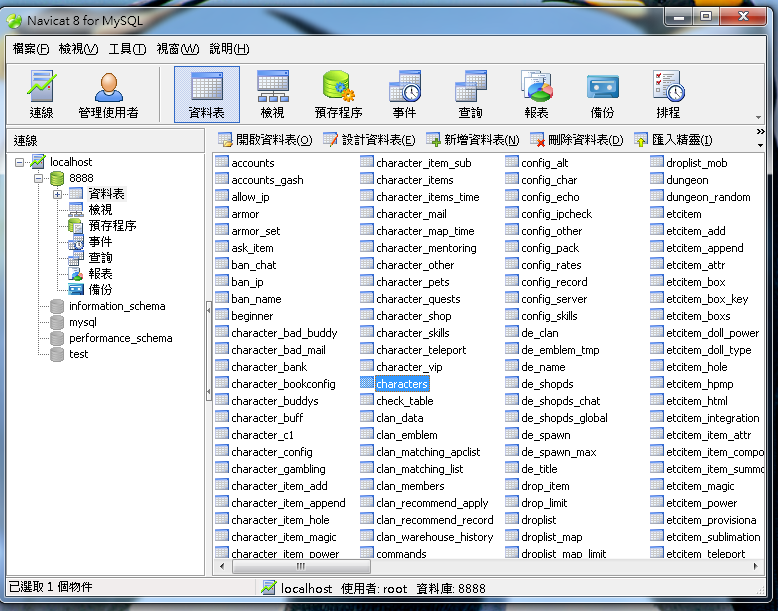
Task: Open the 預存程序 stored procedures icon
Action: (338, 94)
